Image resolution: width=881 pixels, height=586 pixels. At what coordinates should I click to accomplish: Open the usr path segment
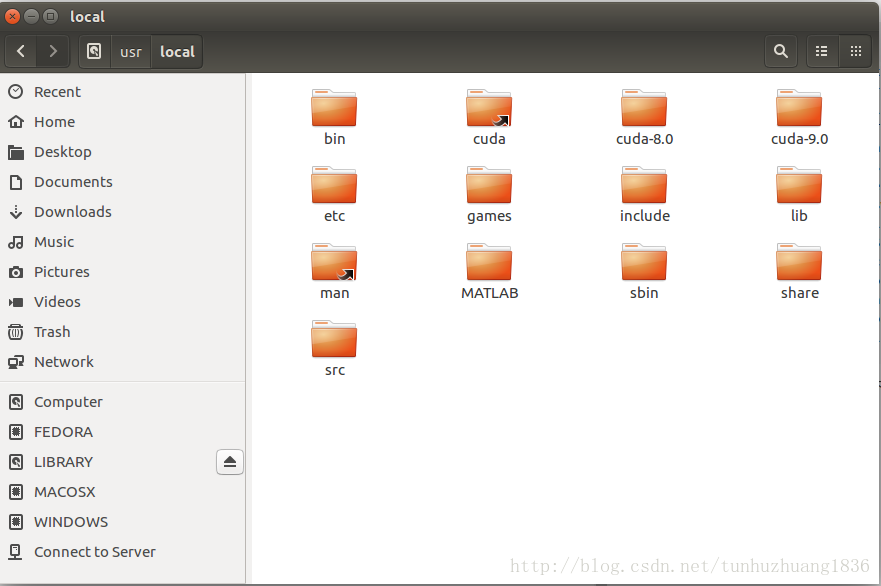[131, 52]
